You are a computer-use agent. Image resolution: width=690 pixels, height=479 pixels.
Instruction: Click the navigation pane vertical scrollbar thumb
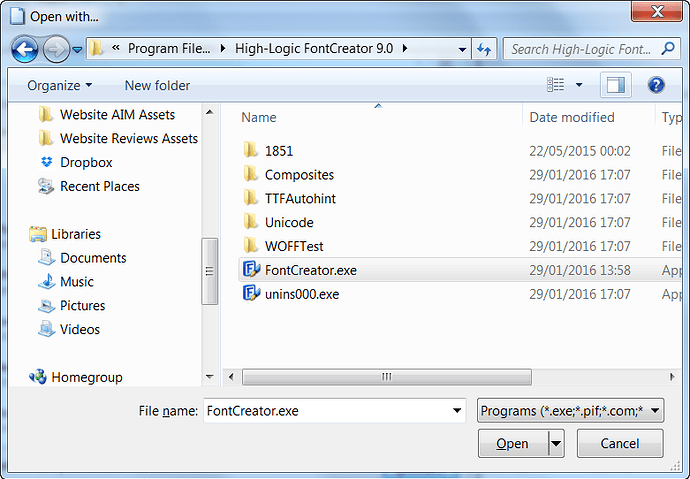[209, 271]
